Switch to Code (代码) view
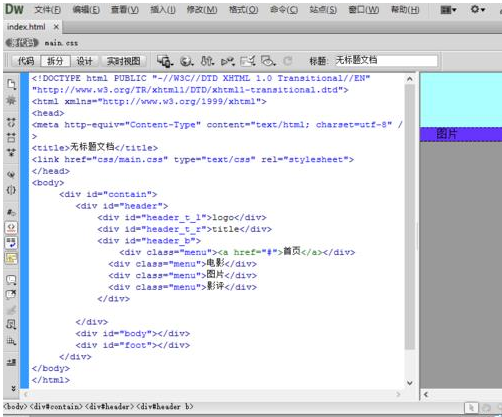Screen dimensions: 502x417 [x=26, y=61]
